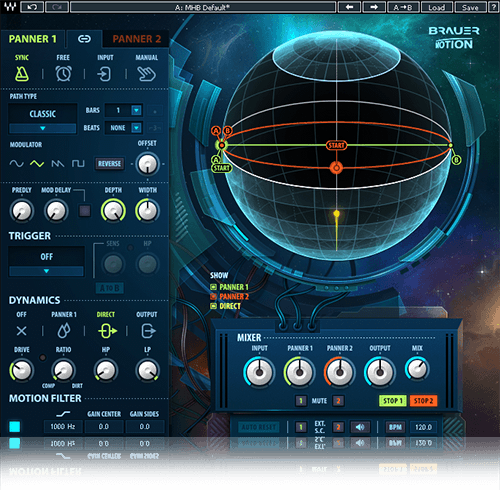Open the Bars value dropdown arrow

136,110
